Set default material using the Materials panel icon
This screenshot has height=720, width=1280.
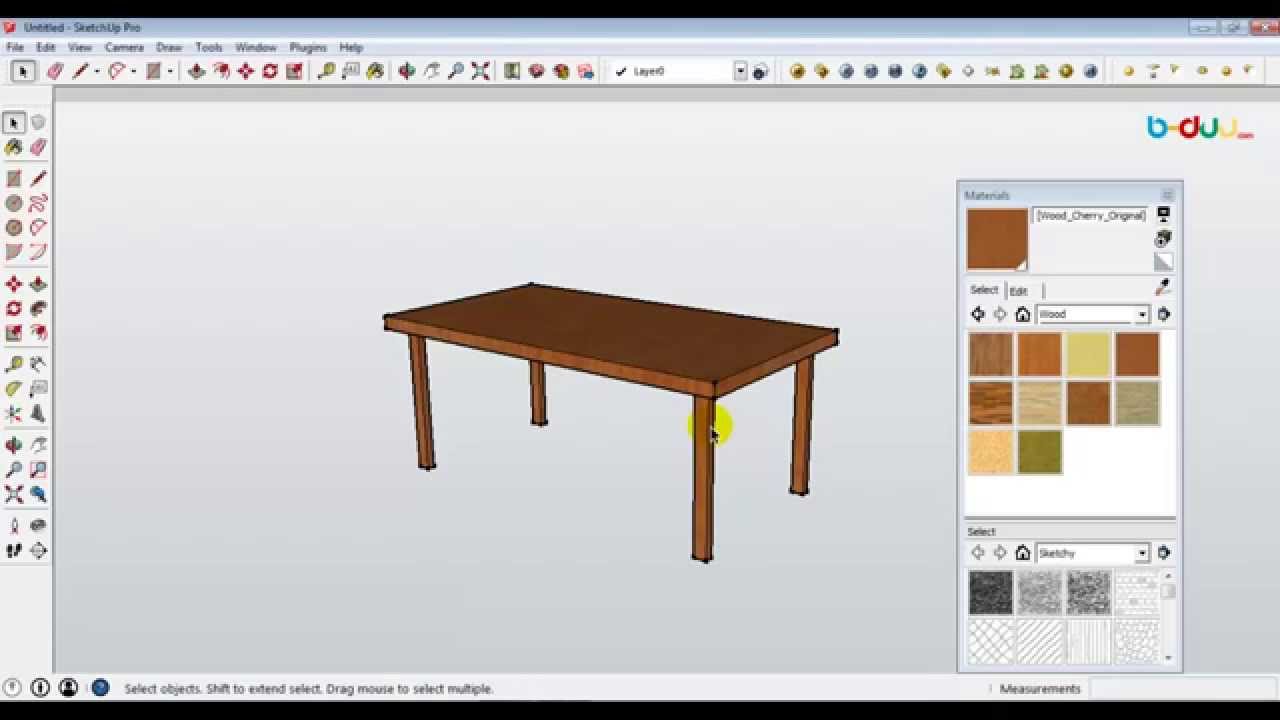[x=1163, y=262]
